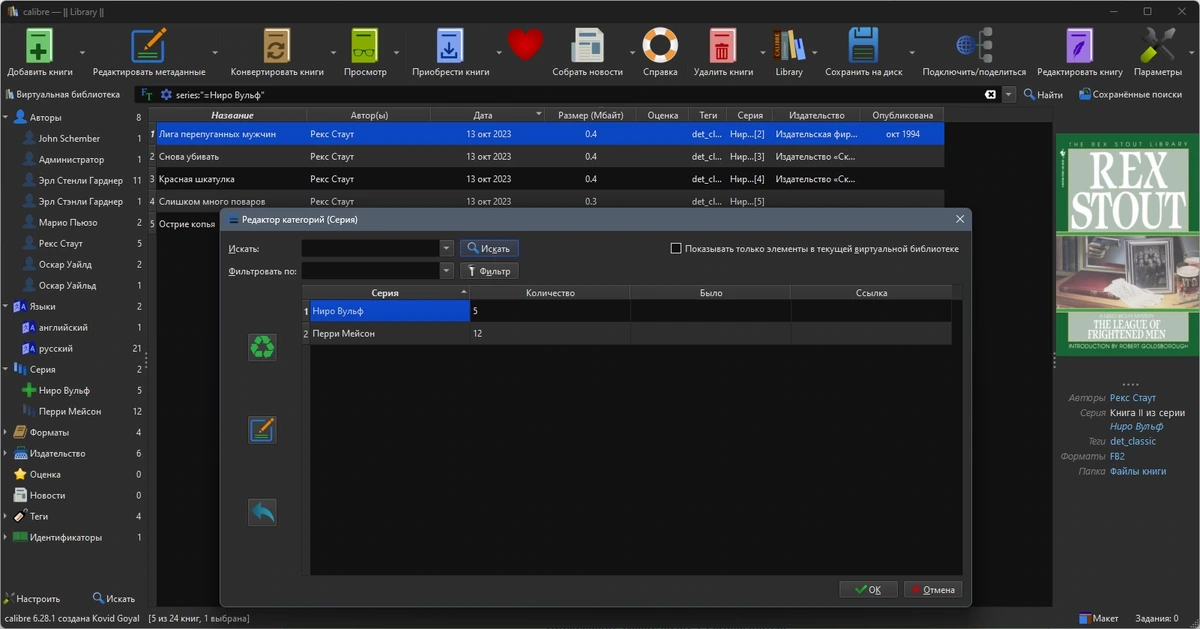Image resolution: width=1200 pixels, height=629 pixels.
Task: Click the blue undo arrow icon in dialog
Action: tap(262, 513)
